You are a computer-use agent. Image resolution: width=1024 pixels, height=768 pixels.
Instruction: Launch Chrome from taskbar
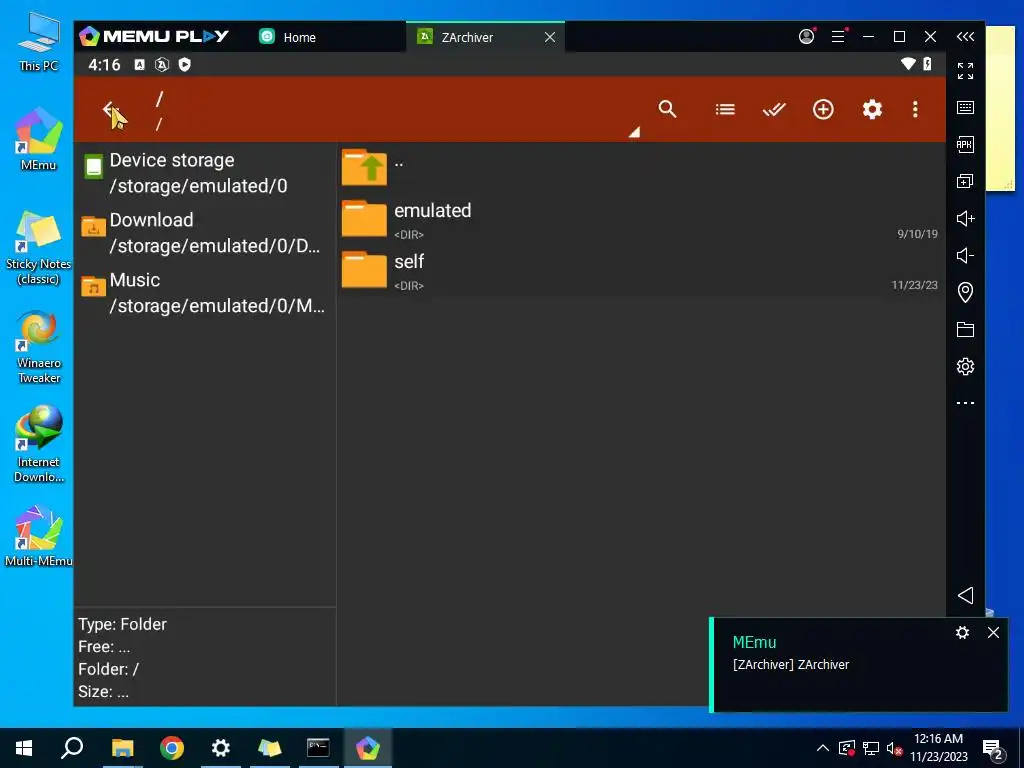click(x=172, y=748)
